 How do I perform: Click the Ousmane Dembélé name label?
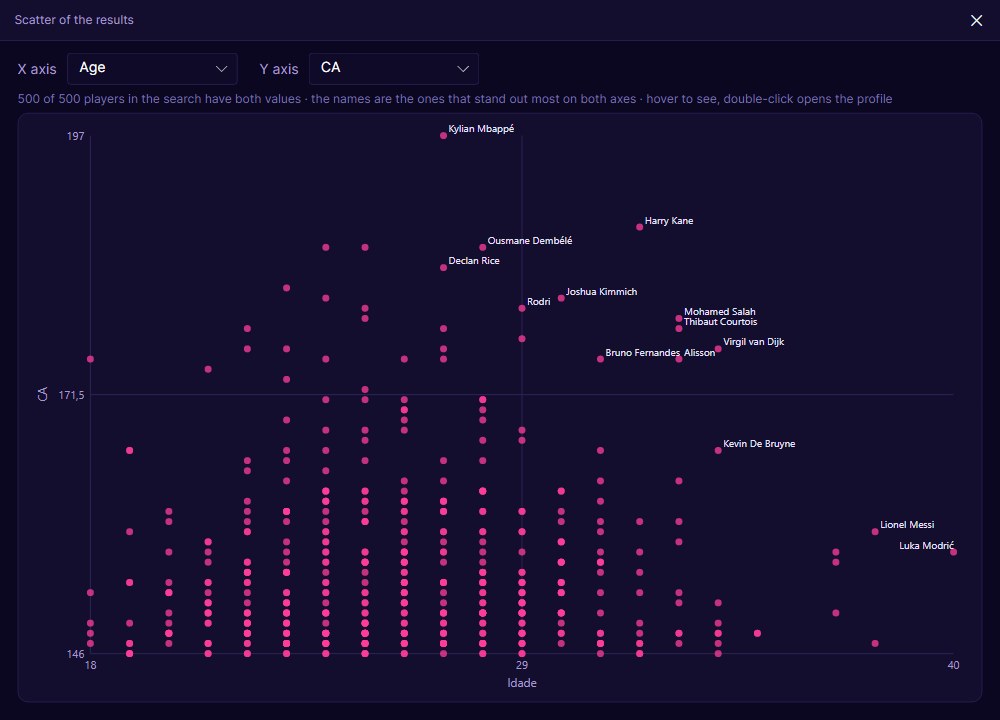pyautogui.click(x=529, y=240)
